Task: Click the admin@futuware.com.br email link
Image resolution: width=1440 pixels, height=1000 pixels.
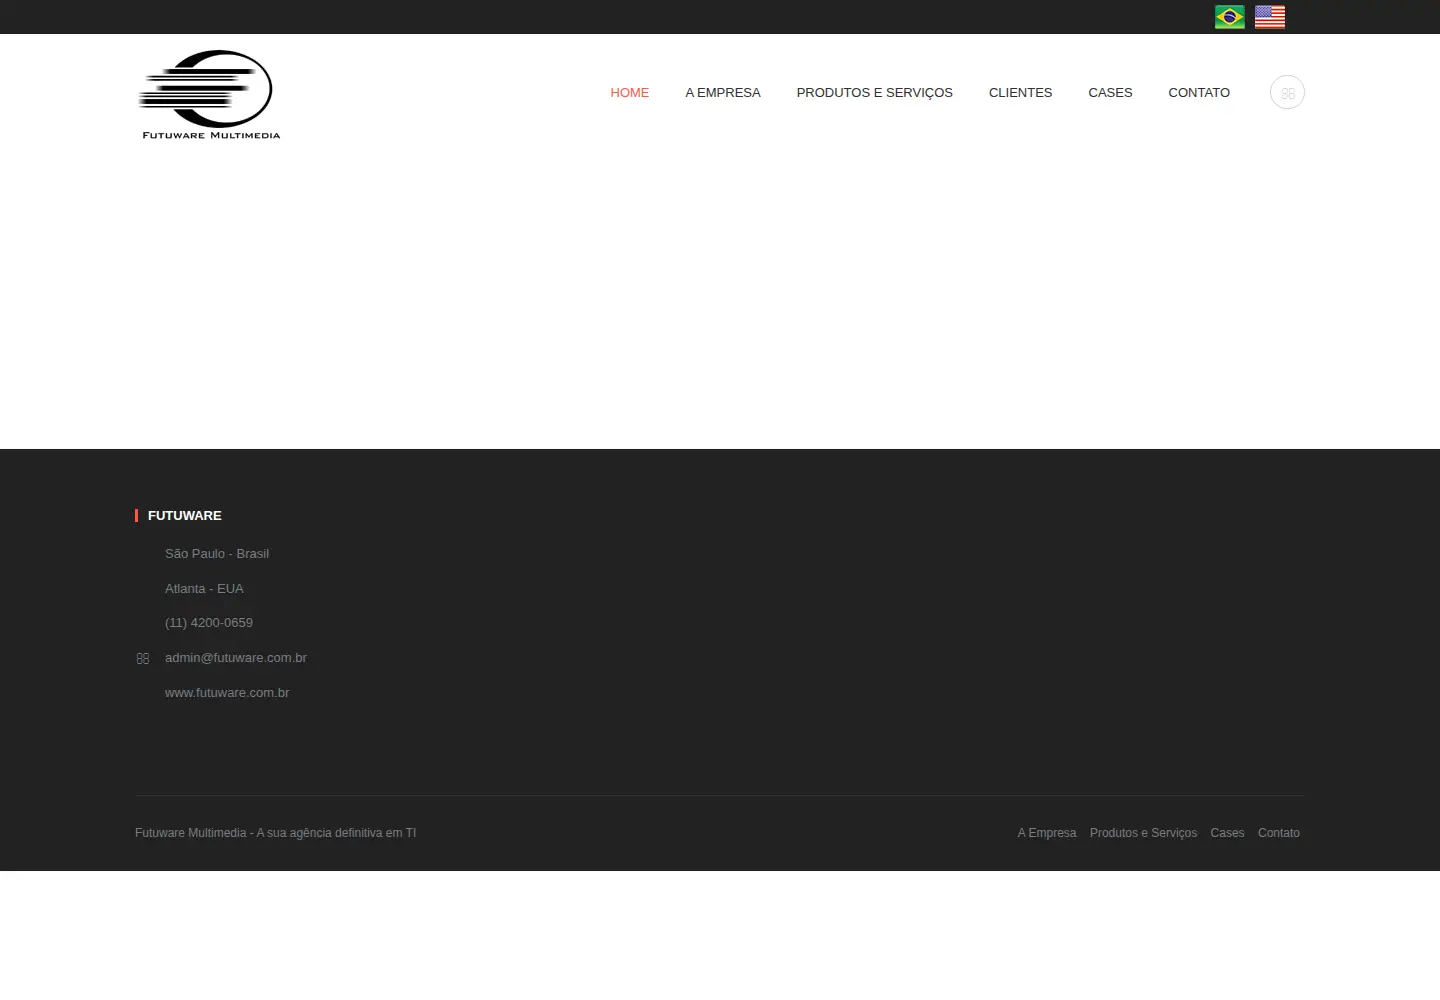Action: pyautogui.click(x=235, y=658)
